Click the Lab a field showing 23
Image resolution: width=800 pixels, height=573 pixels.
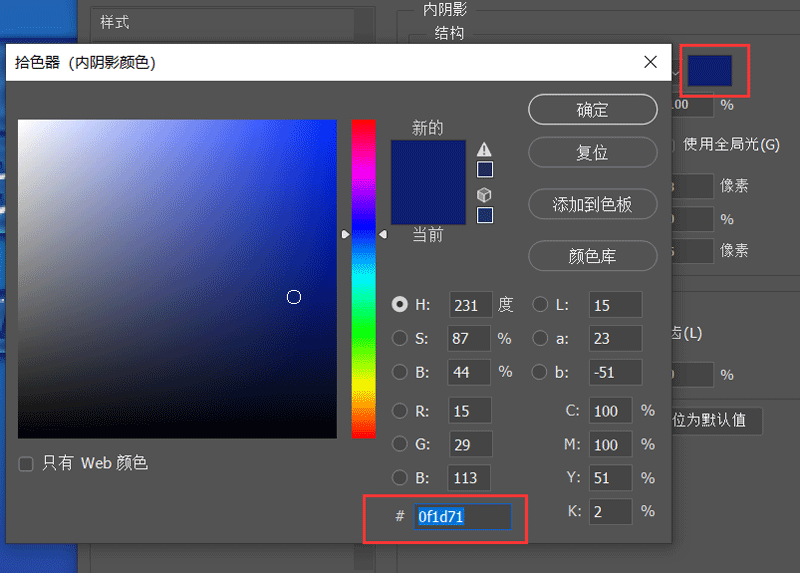click(x=615, y=338)
